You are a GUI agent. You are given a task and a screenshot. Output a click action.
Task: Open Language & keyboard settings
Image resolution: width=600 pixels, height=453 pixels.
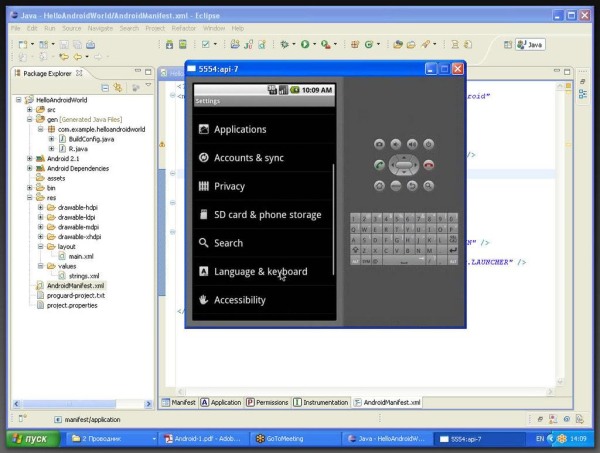click(x=260, y=272)
